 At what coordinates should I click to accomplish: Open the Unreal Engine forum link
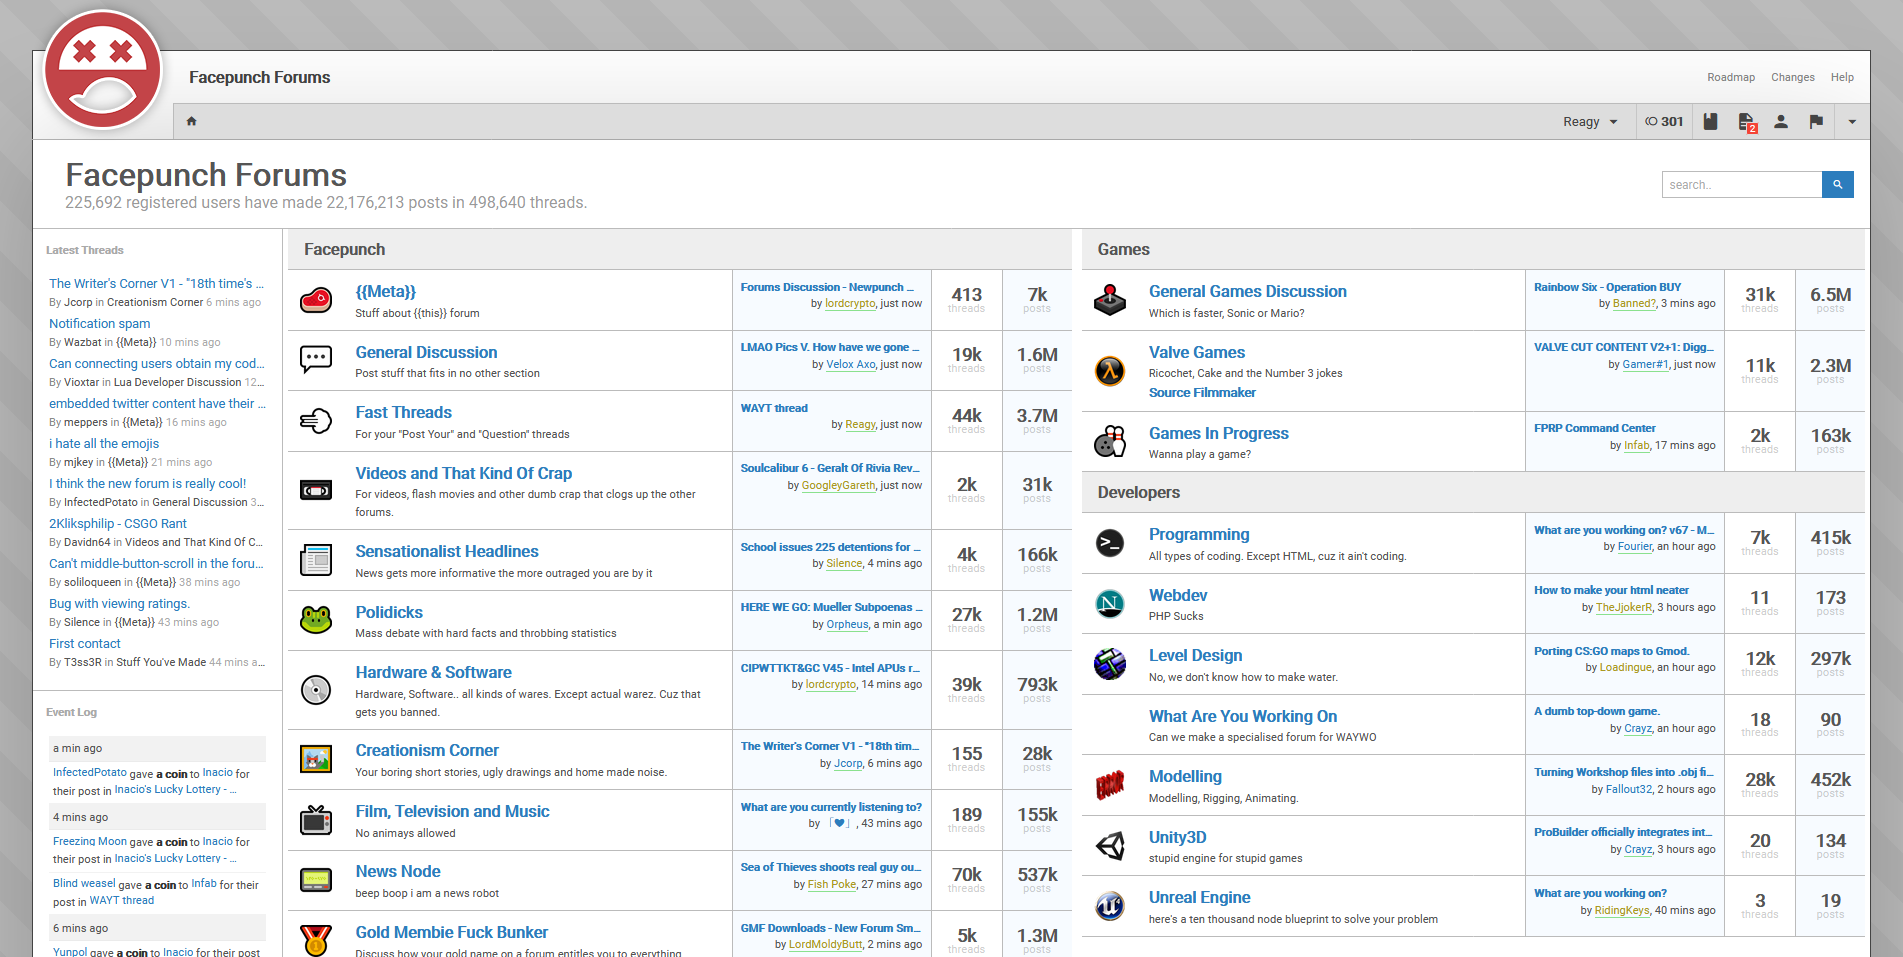(x=1199, y=897)
